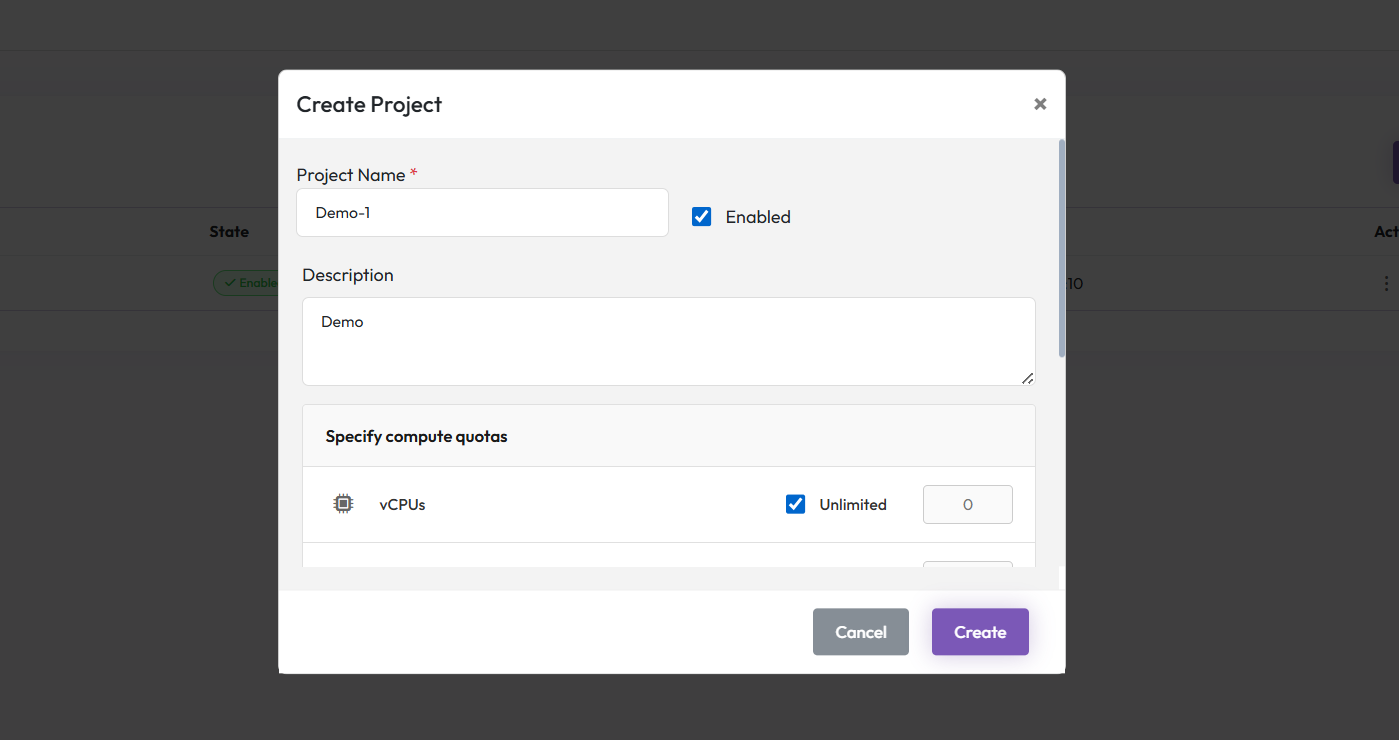Click inside the Description text area
1399x740 pixels.
pyautogui.click(x=668, y=341)
